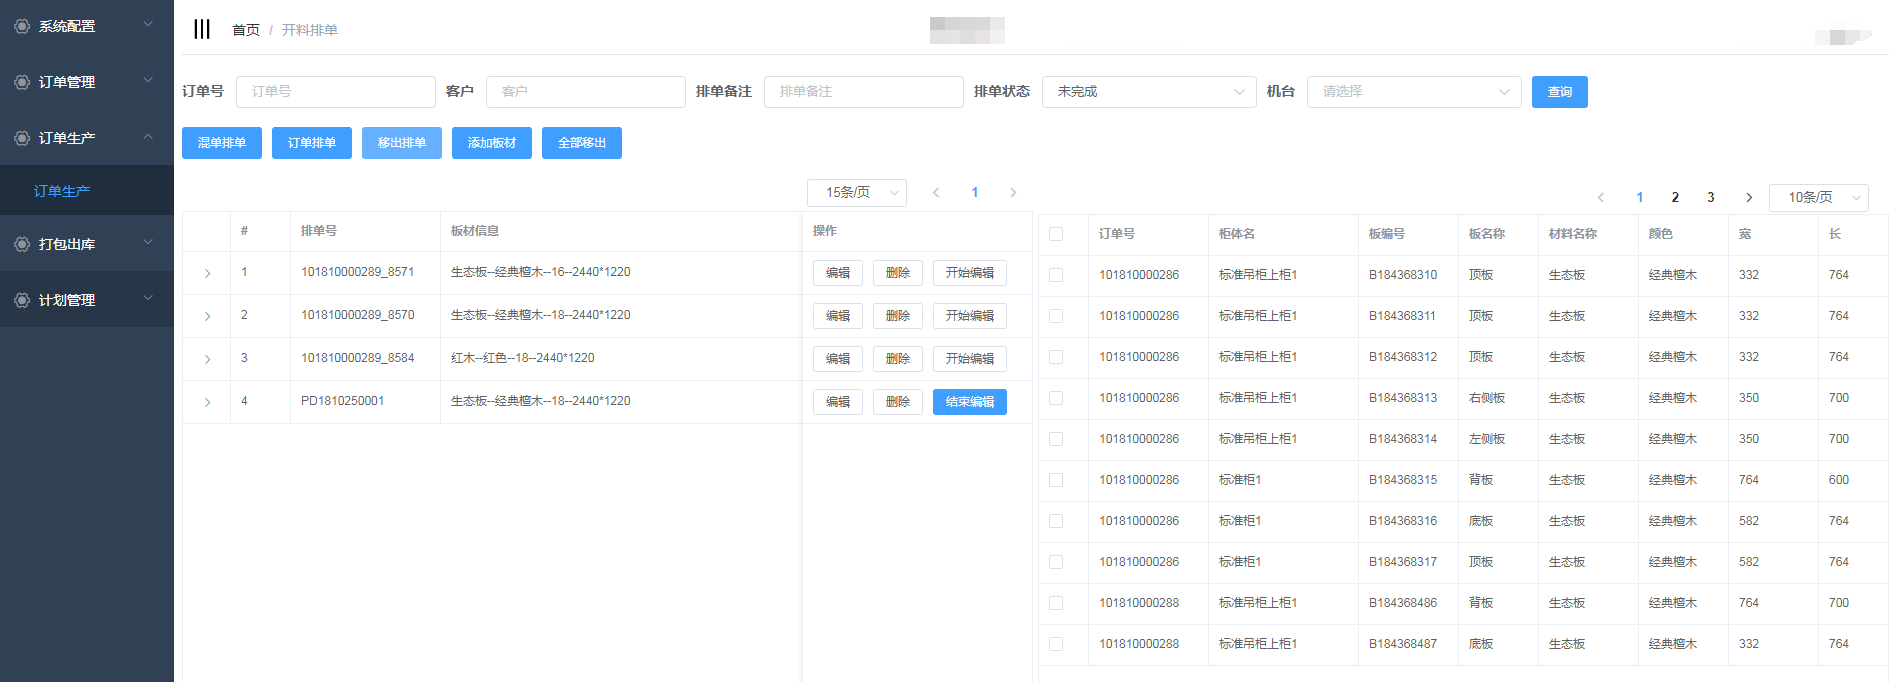Viewport: 1896px width, 682px height.
Task: Open the 15条/页 page size dropdown
Action: tap(856, 193)
